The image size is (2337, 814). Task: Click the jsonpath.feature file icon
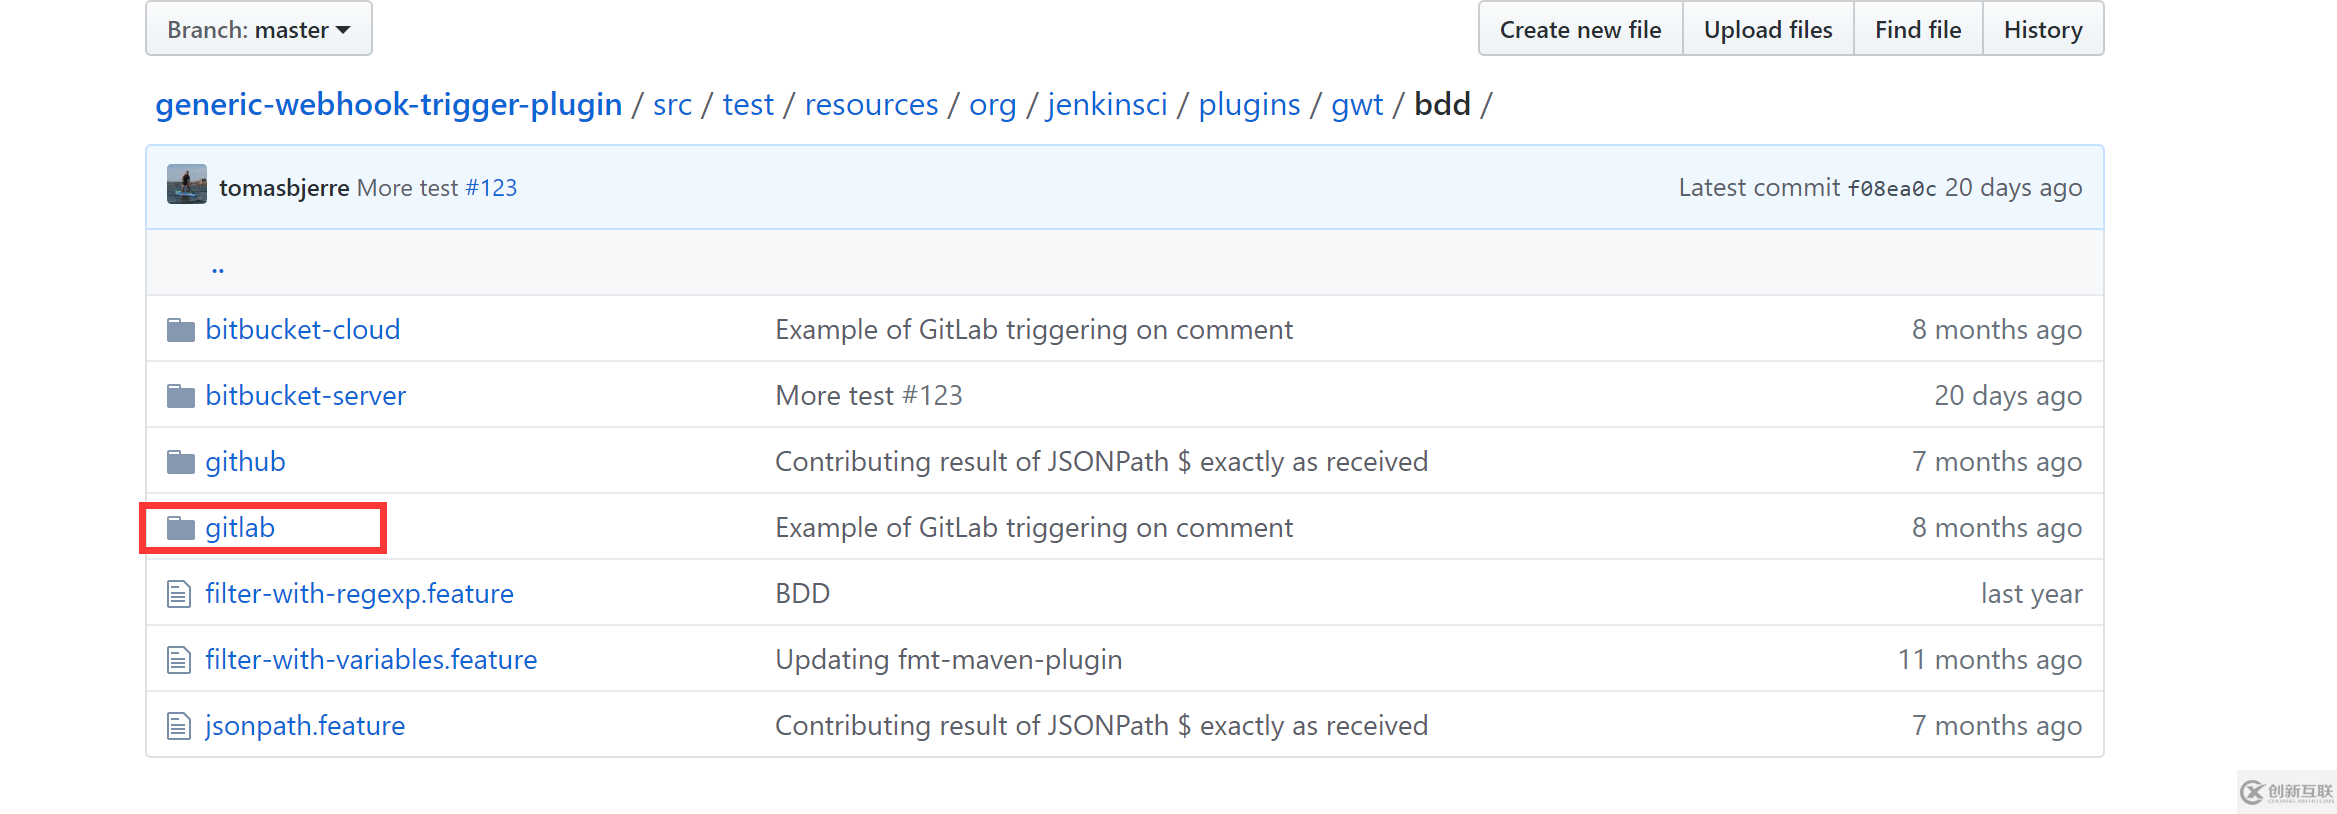[x=179, y=726]
